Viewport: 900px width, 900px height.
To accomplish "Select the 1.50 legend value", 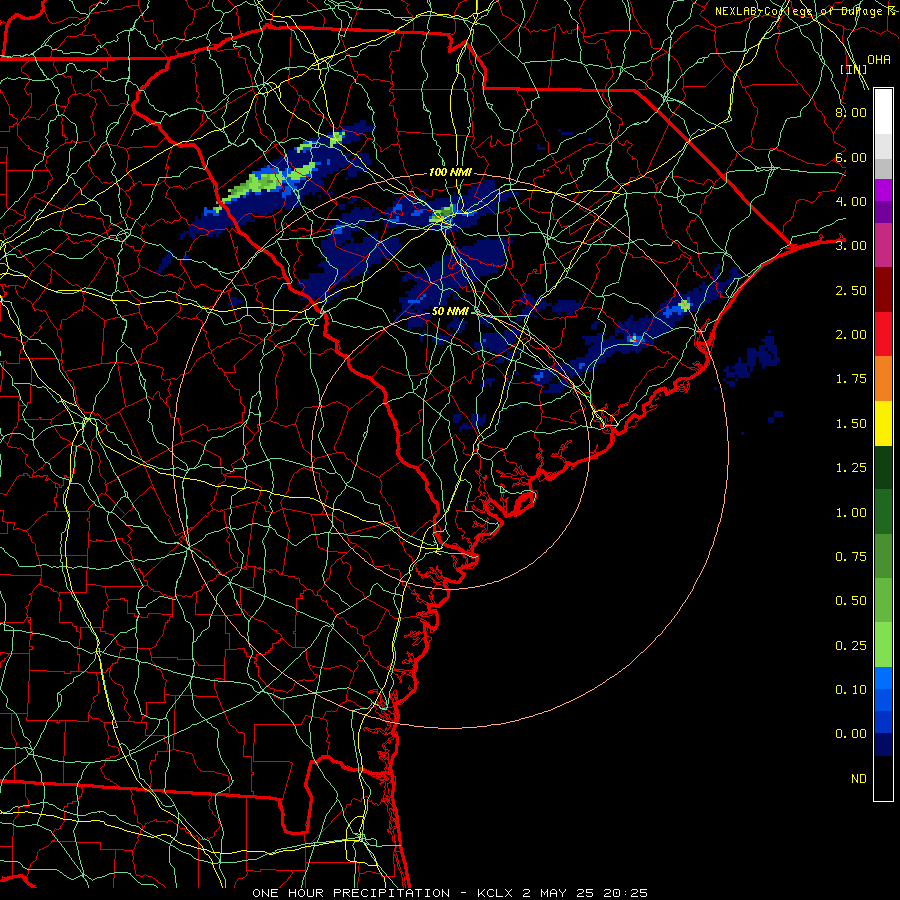I will point(851,424).
